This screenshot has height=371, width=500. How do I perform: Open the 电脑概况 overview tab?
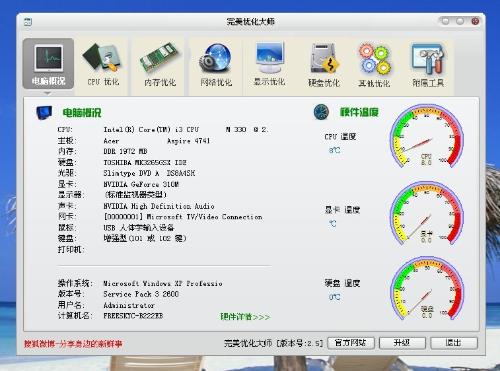48,64
